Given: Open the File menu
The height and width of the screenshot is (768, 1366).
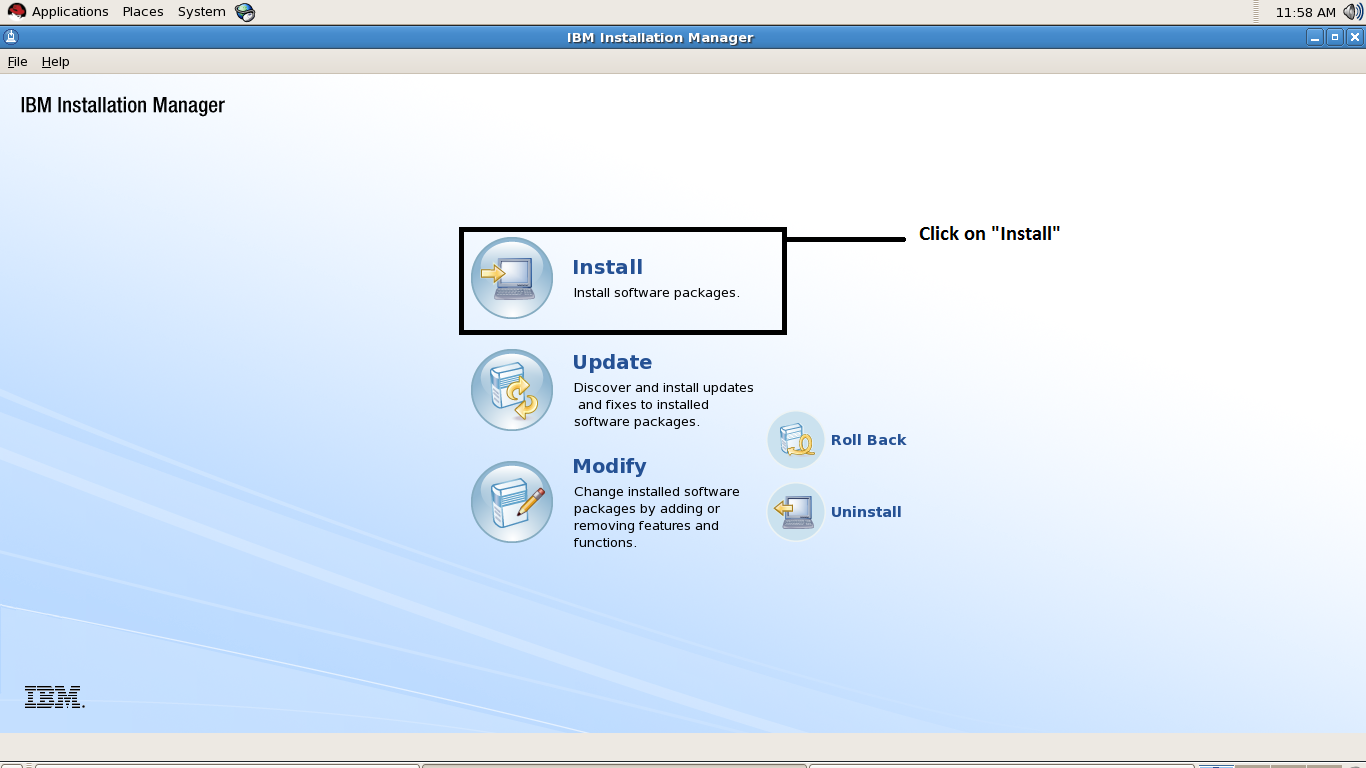Looking at the screenshot, I should click(x=17, y=62).
